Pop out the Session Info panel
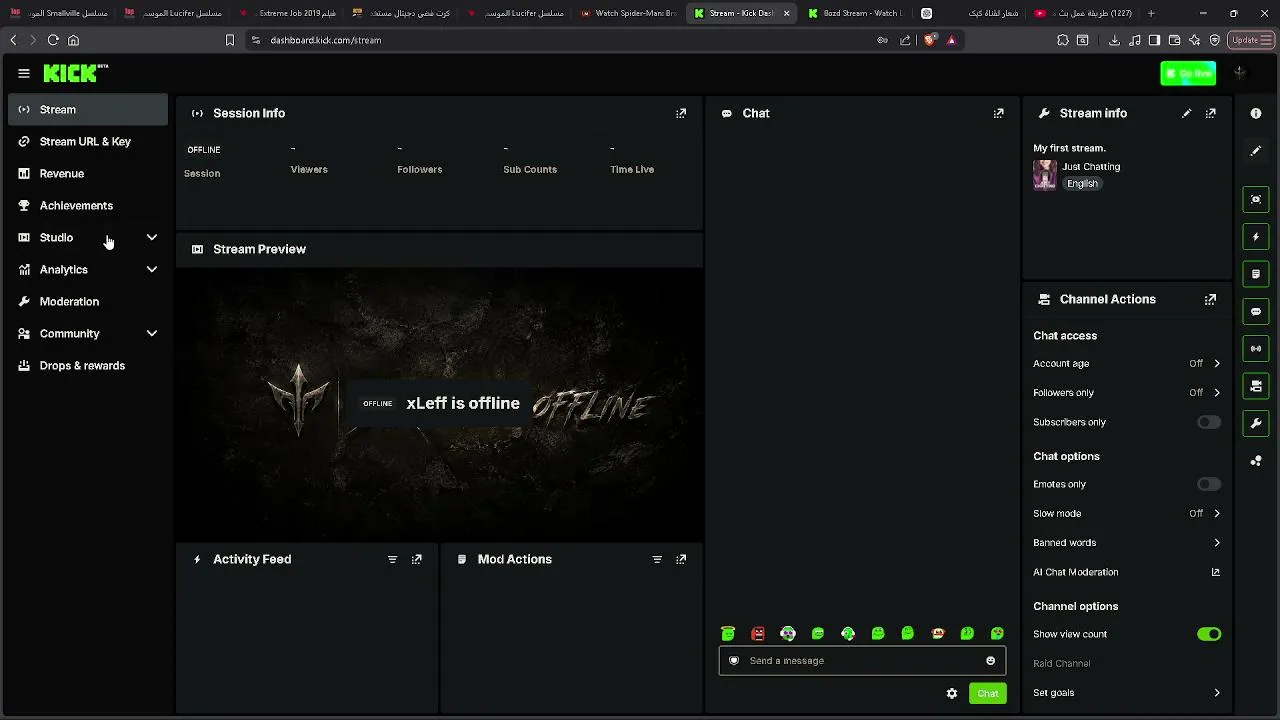1280x720 pixels. pyautogui.click(x=681, y=113)
